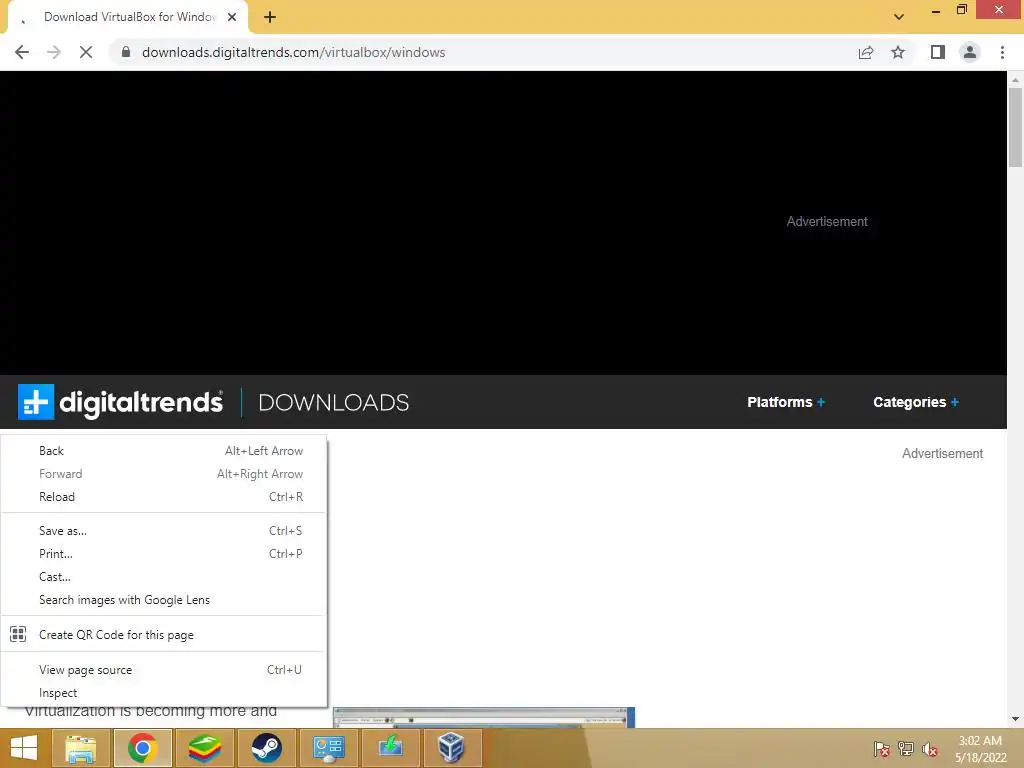Click the forward navigation arrow
Image resolution: width=1024 pixels, height=768 pixels.
(x=54, y=52)
